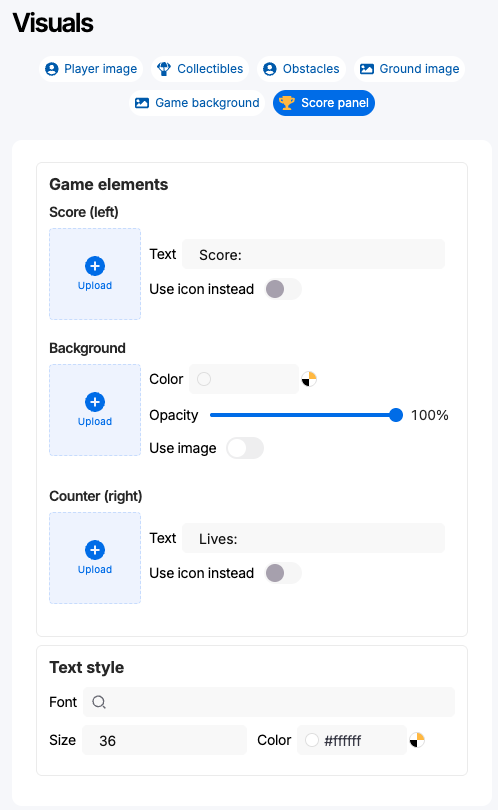Click the Opacity slider handle
Viewport: 498px width, 810px height.
coord(396,415)
